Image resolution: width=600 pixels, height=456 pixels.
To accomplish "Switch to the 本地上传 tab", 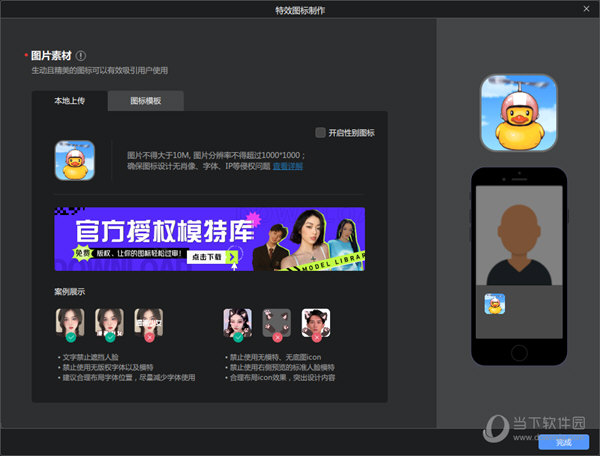I will pos(69,101).
